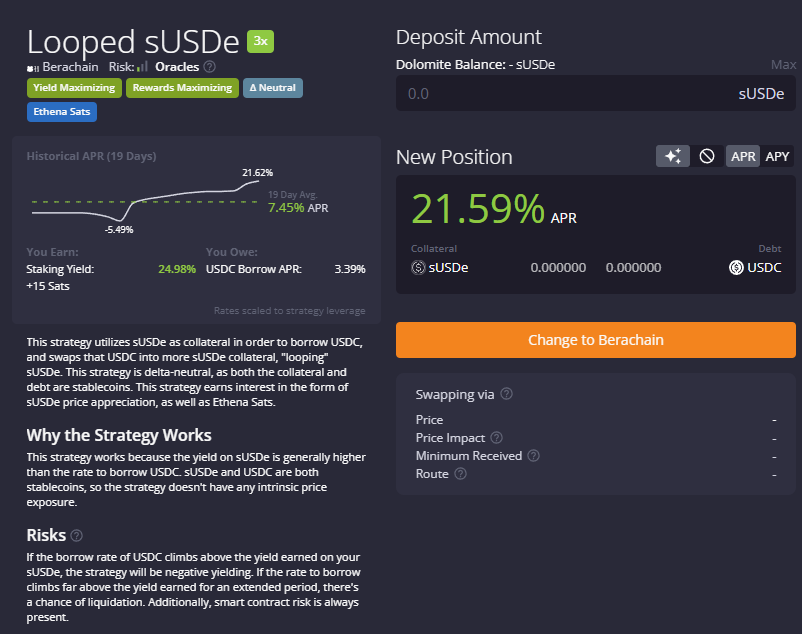Image resolution: width=802 pixels, height=634 pixels.
Task: Switch rate display to APR
Action: coord(743,156)
